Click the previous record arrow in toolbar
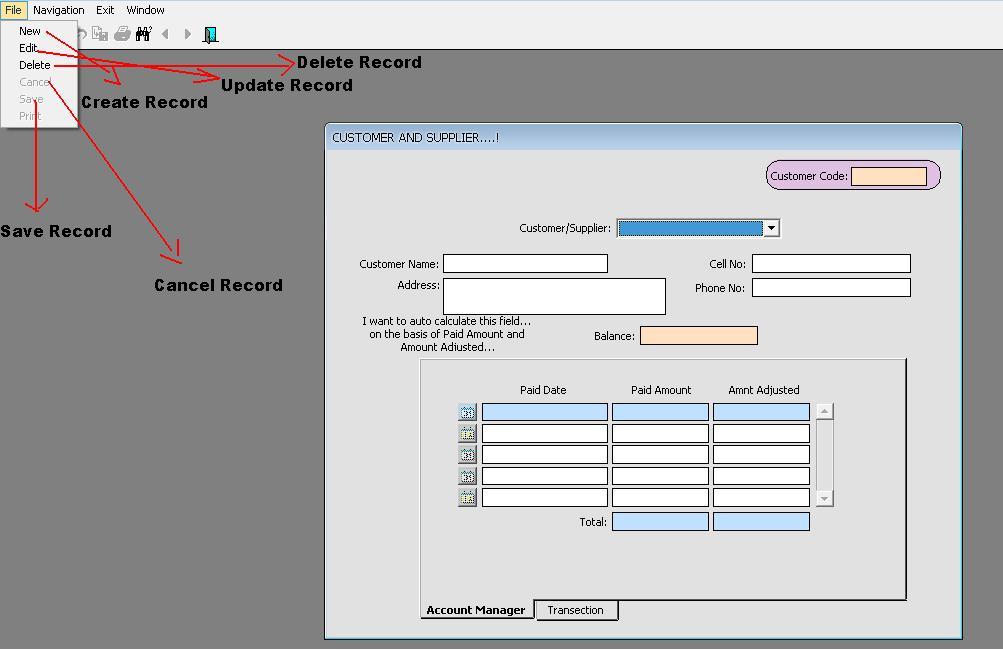 click(165, 34)
